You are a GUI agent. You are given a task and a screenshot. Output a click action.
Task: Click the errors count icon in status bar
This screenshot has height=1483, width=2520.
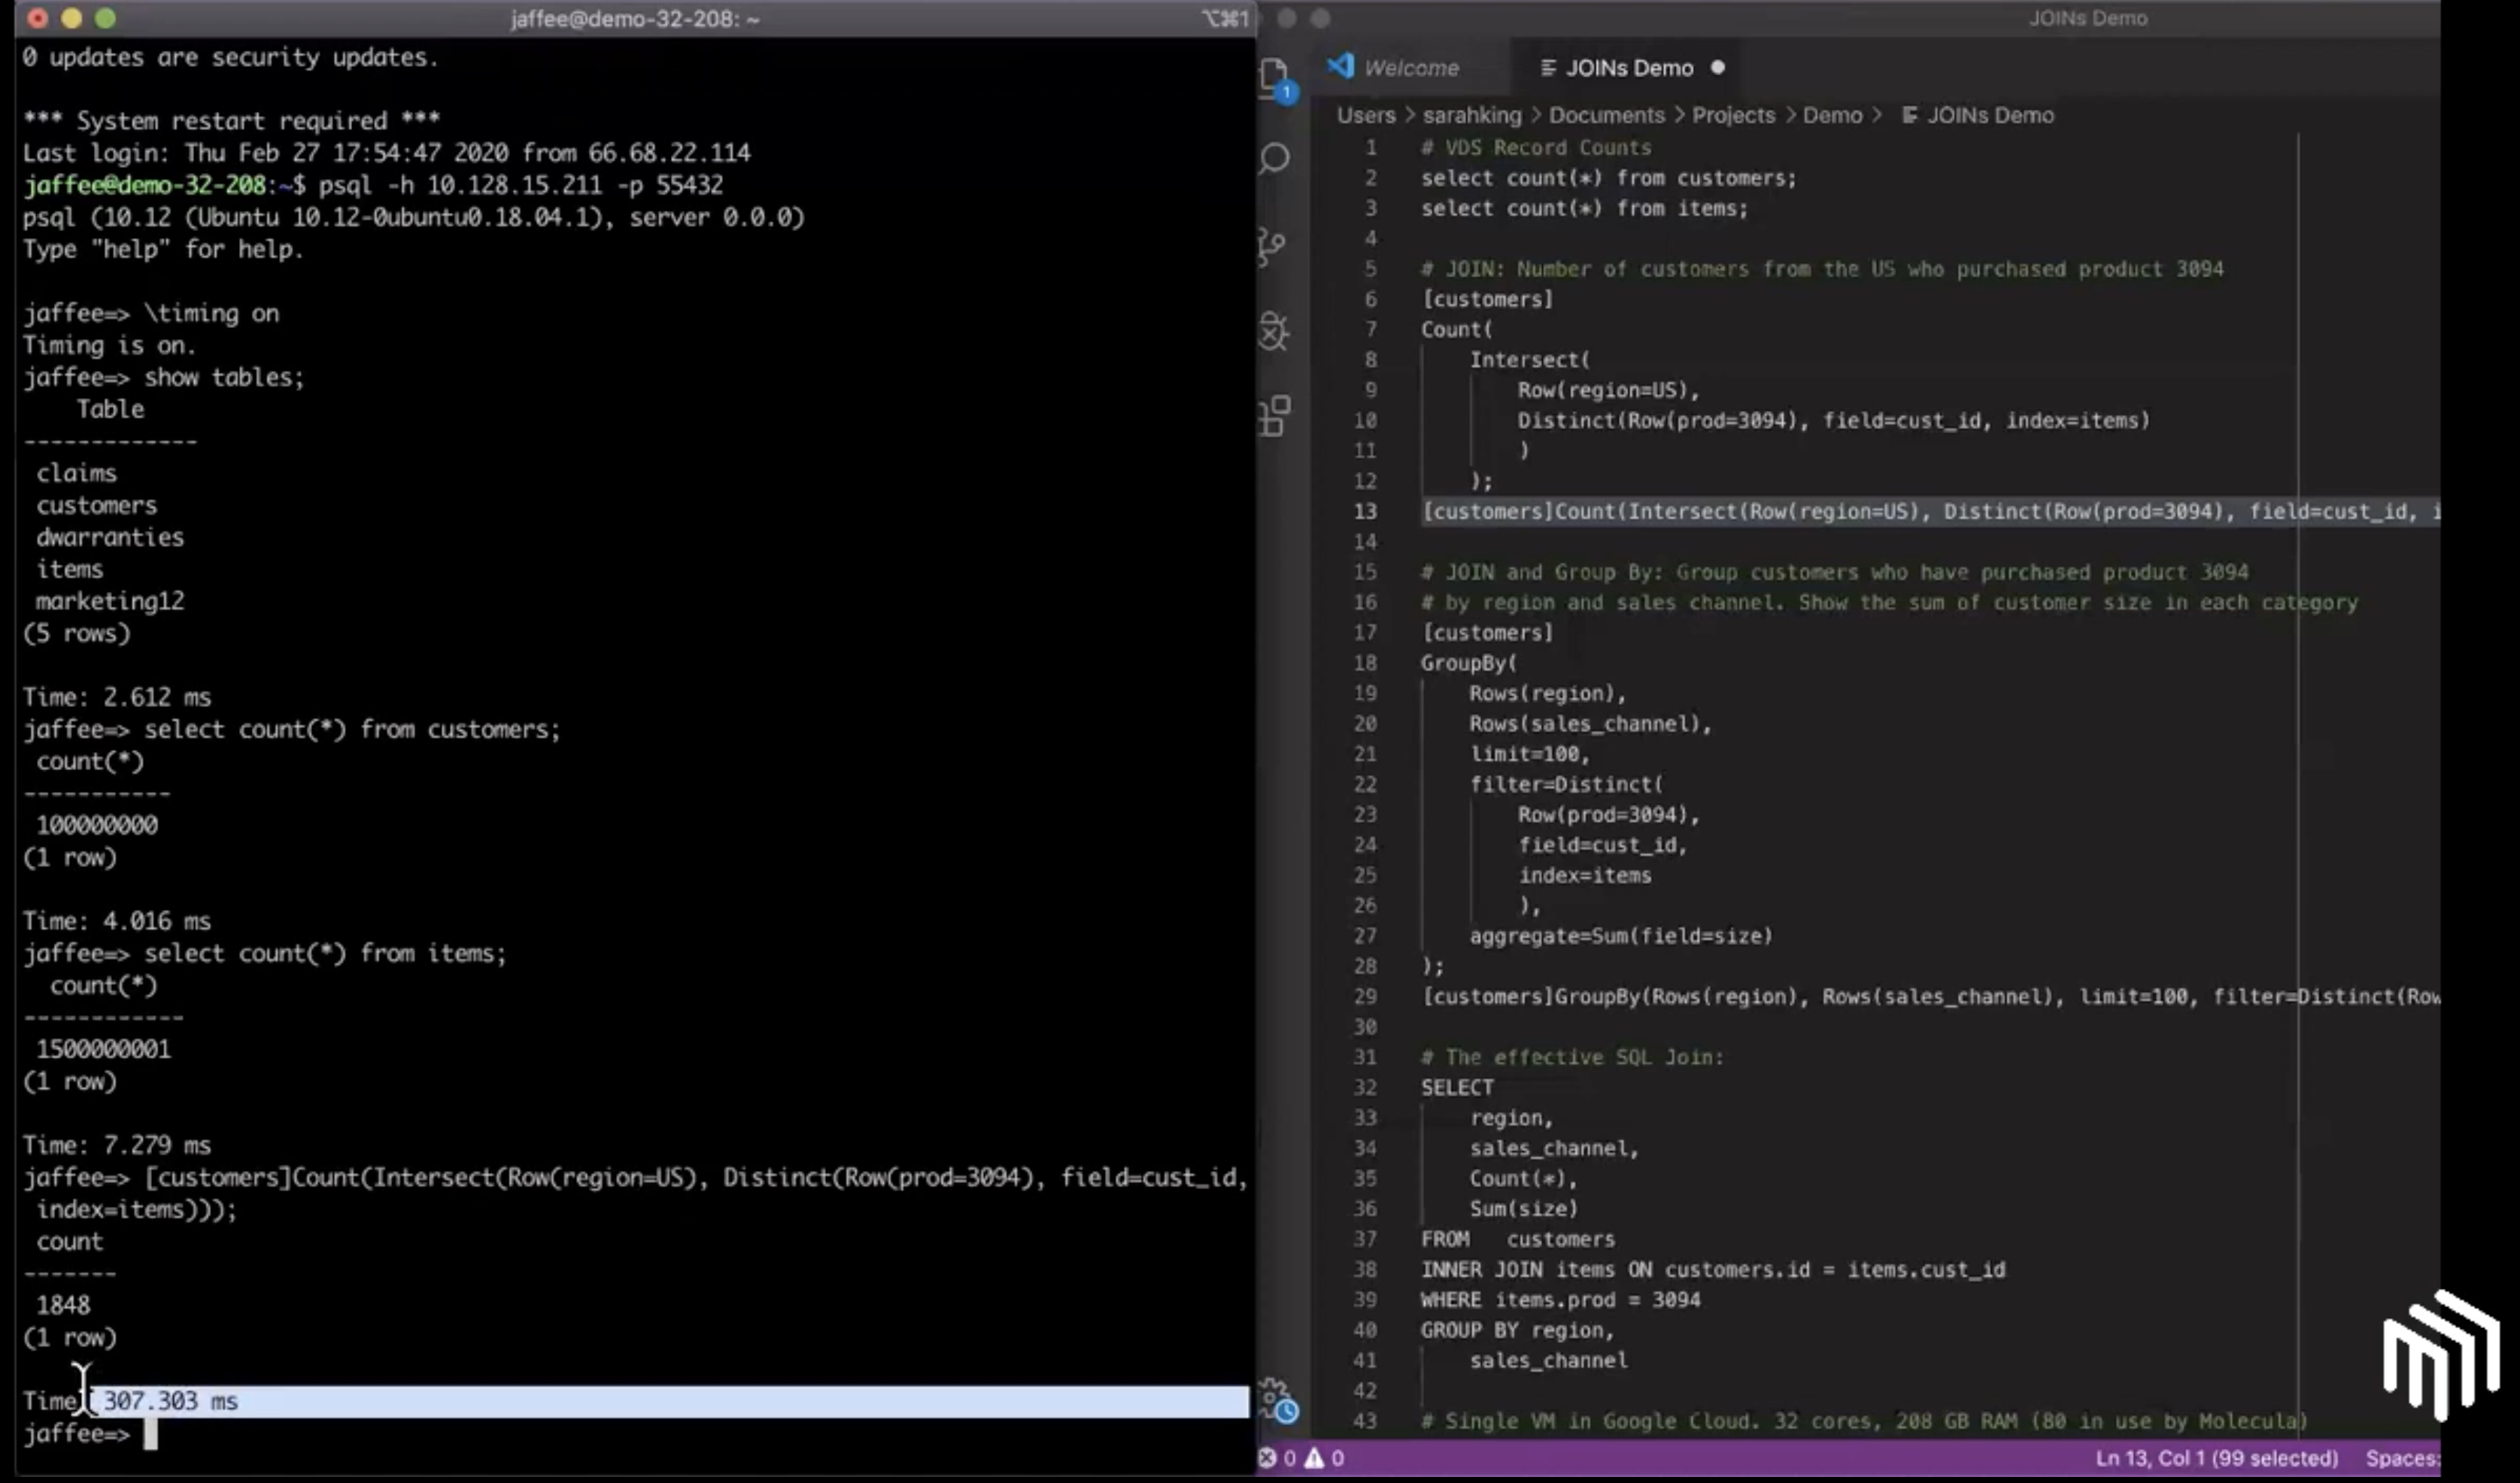click(x=1268, y=1458)
